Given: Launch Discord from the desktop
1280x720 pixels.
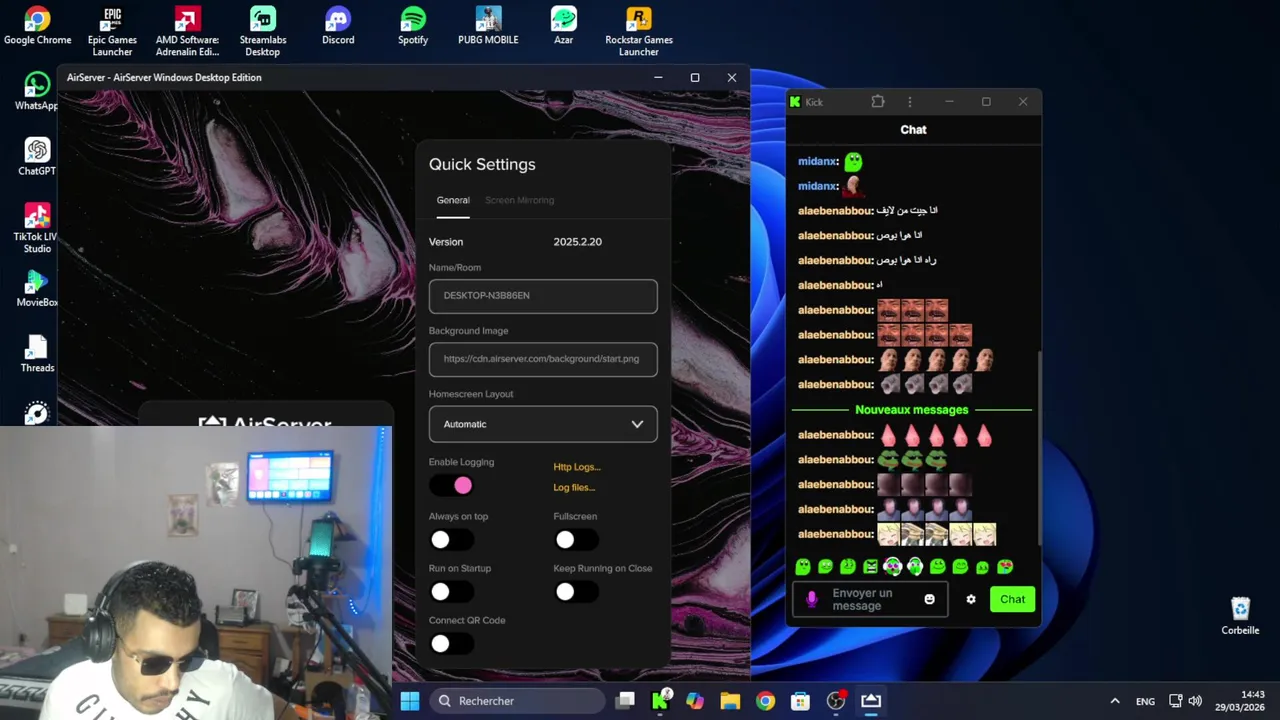Looking at the screenshot, I should (338, 26).
